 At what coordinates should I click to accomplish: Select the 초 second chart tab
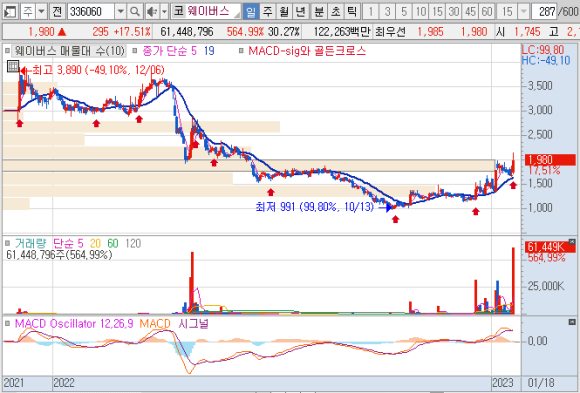(335, 11)
